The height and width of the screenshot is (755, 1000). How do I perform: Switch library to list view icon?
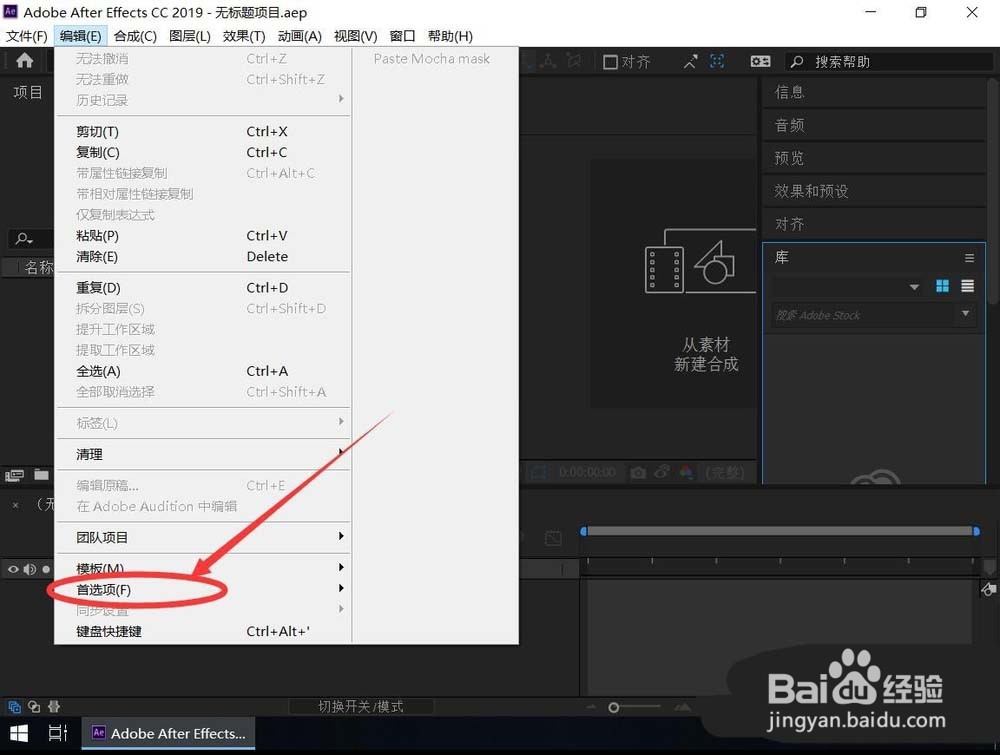pyautogui.click(x=967, y=286)
